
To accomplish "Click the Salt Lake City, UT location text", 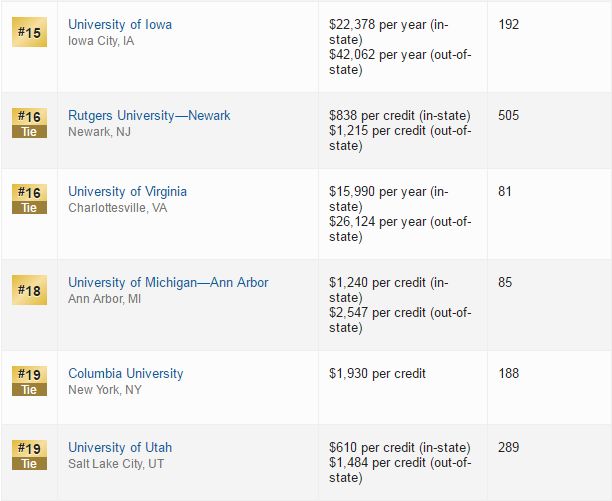I will pyautogui.click(x=116, y=464).
